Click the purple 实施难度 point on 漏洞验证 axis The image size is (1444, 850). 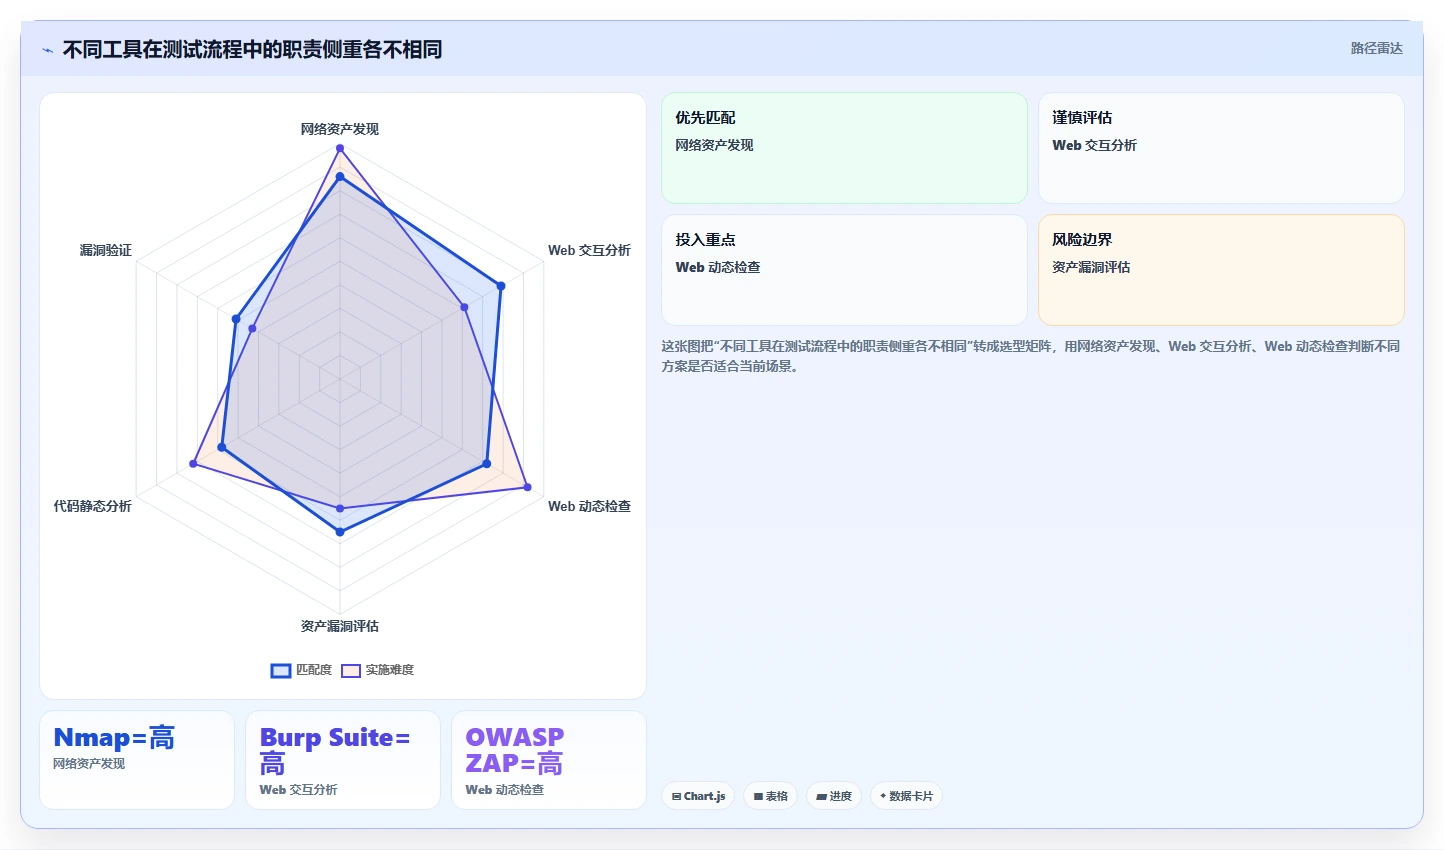[x=252, y=328]
